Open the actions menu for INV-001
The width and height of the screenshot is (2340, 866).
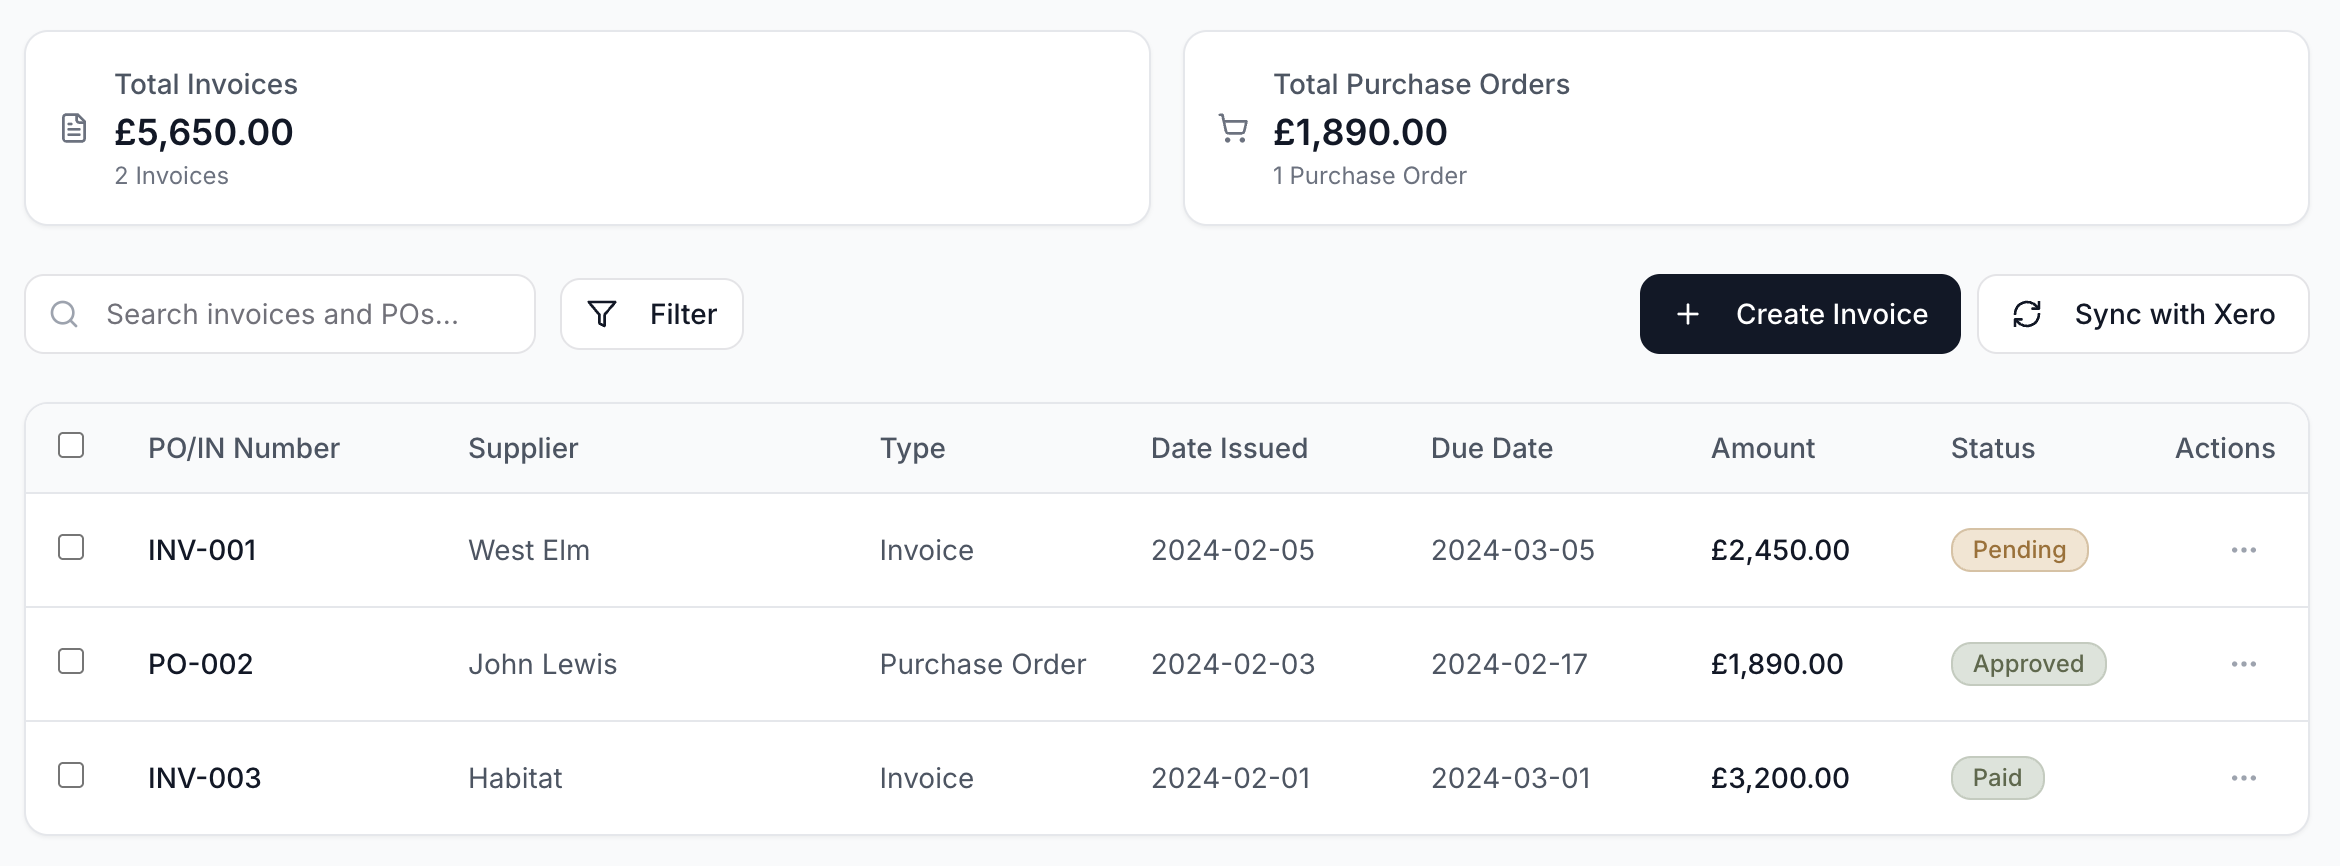tap(2244, 549)
